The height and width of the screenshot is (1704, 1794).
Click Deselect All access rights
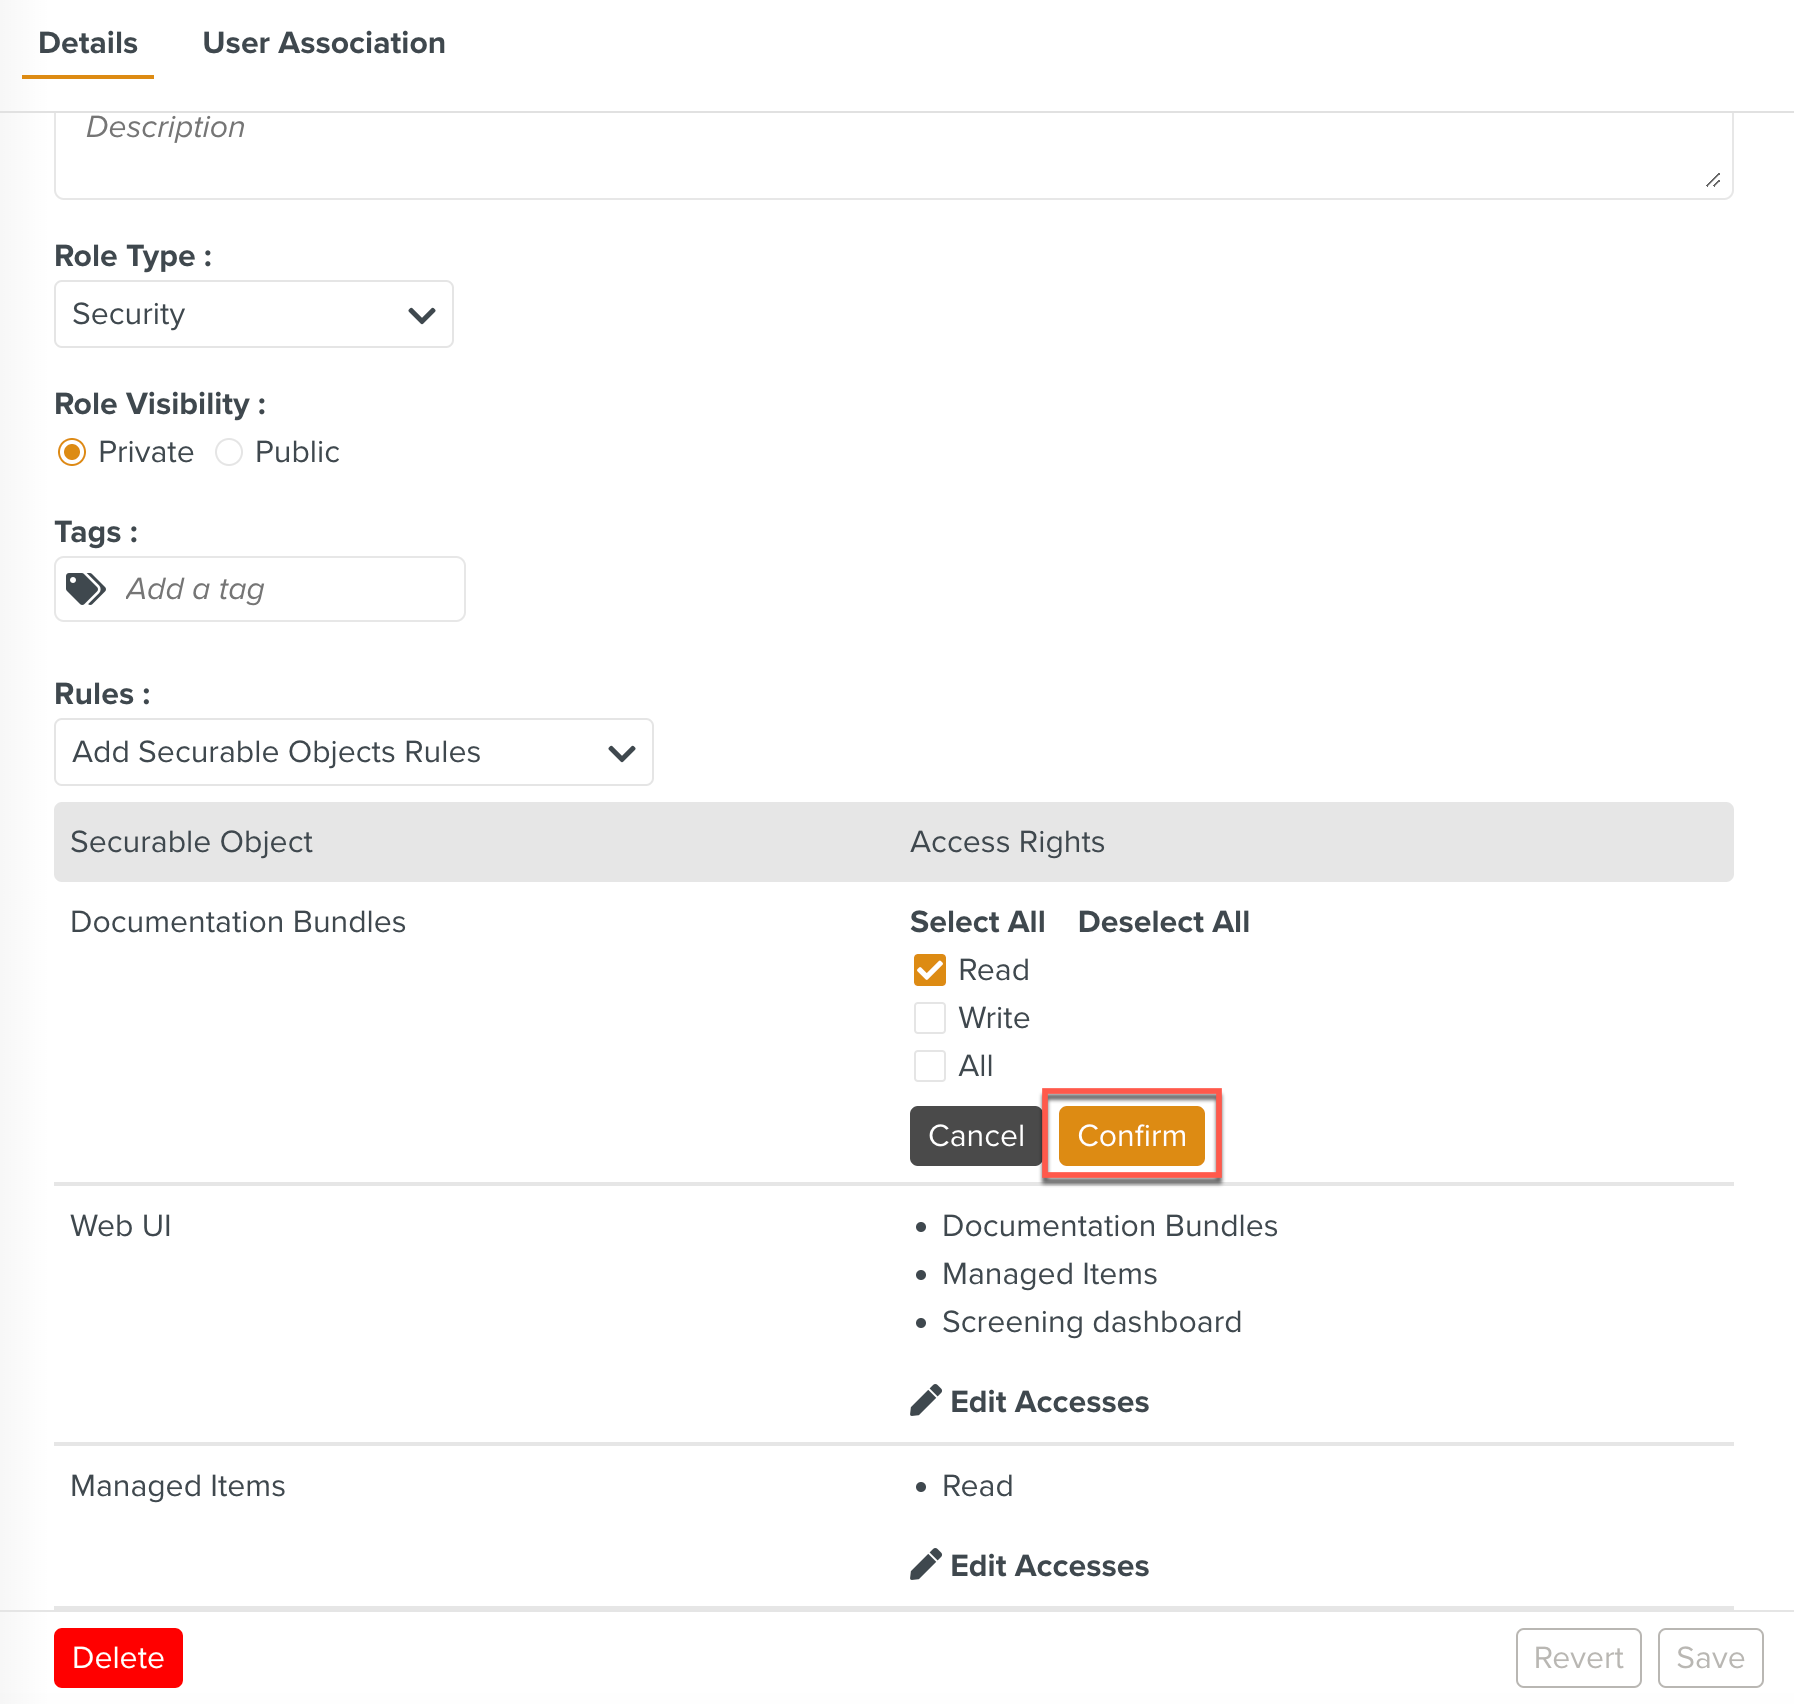(x=1163, y=922)
